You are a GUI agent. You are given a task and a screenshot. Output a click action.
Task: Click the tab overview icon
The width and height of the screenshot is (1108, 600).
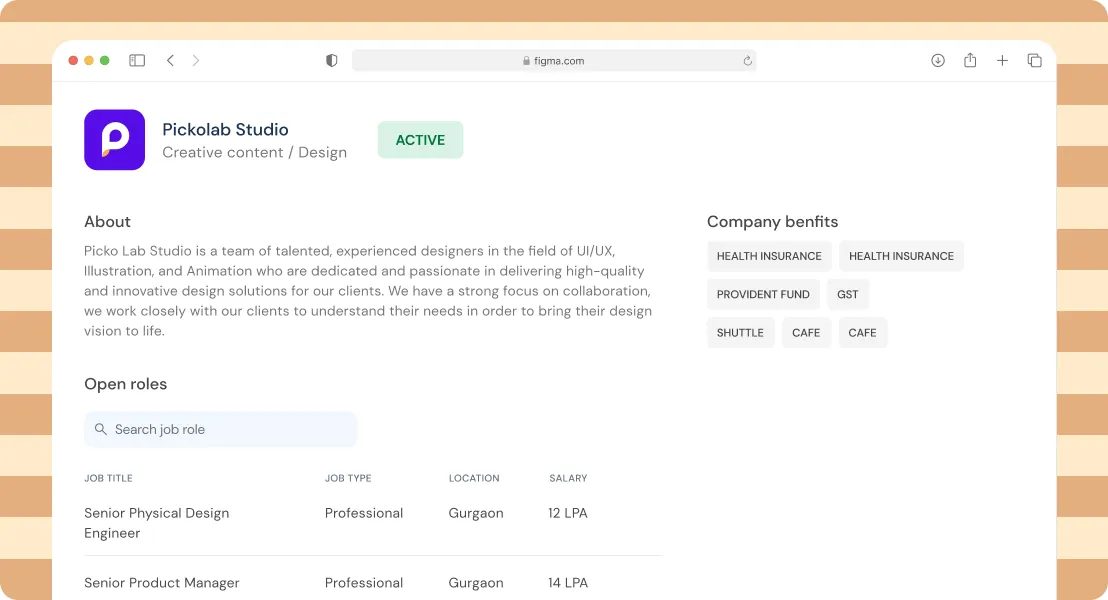[x=1035, y=60]
